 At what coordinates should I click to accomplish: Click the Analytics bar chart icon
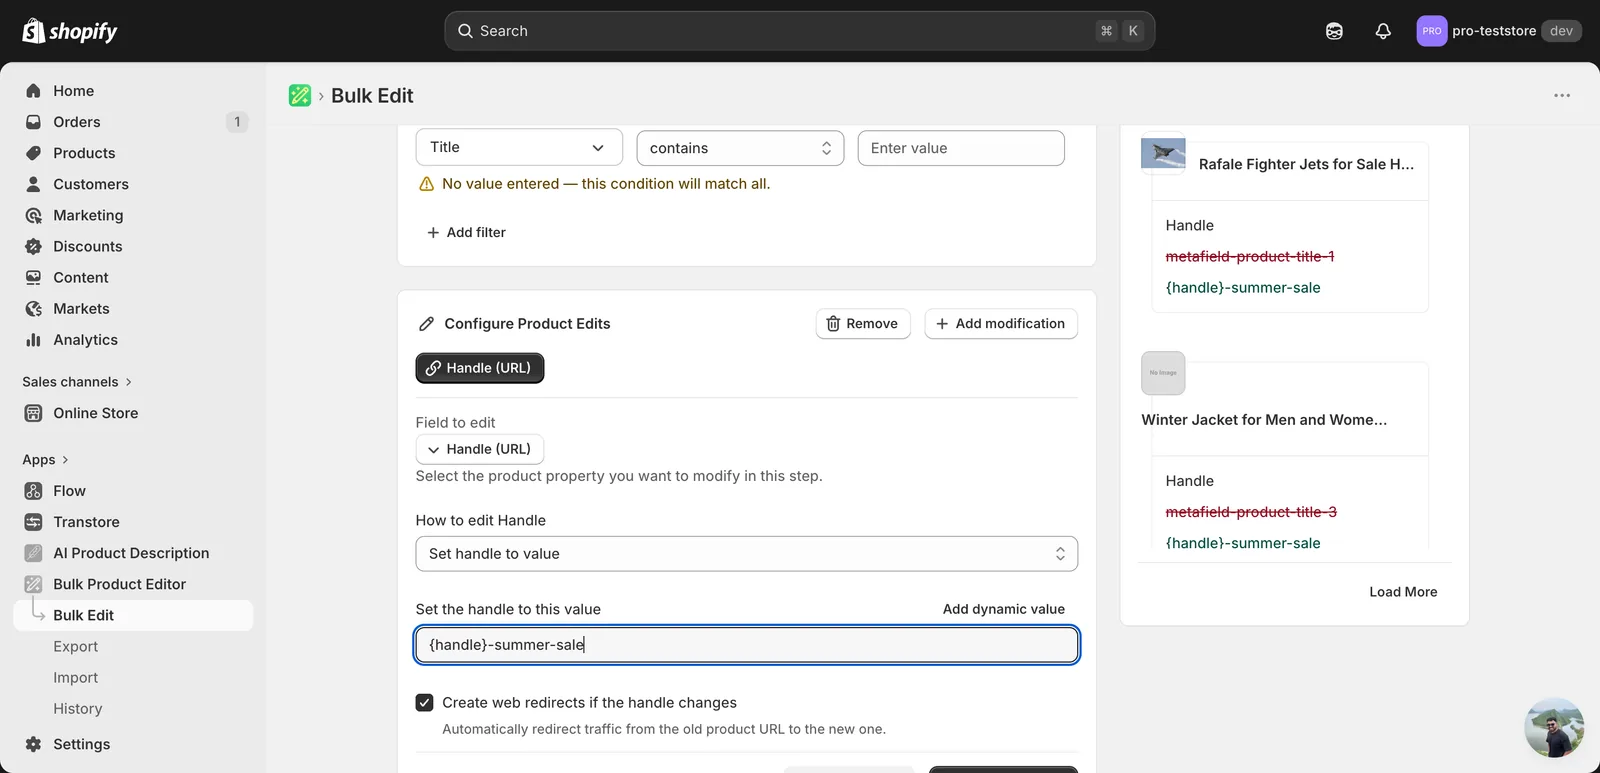[x=33, y=340]
